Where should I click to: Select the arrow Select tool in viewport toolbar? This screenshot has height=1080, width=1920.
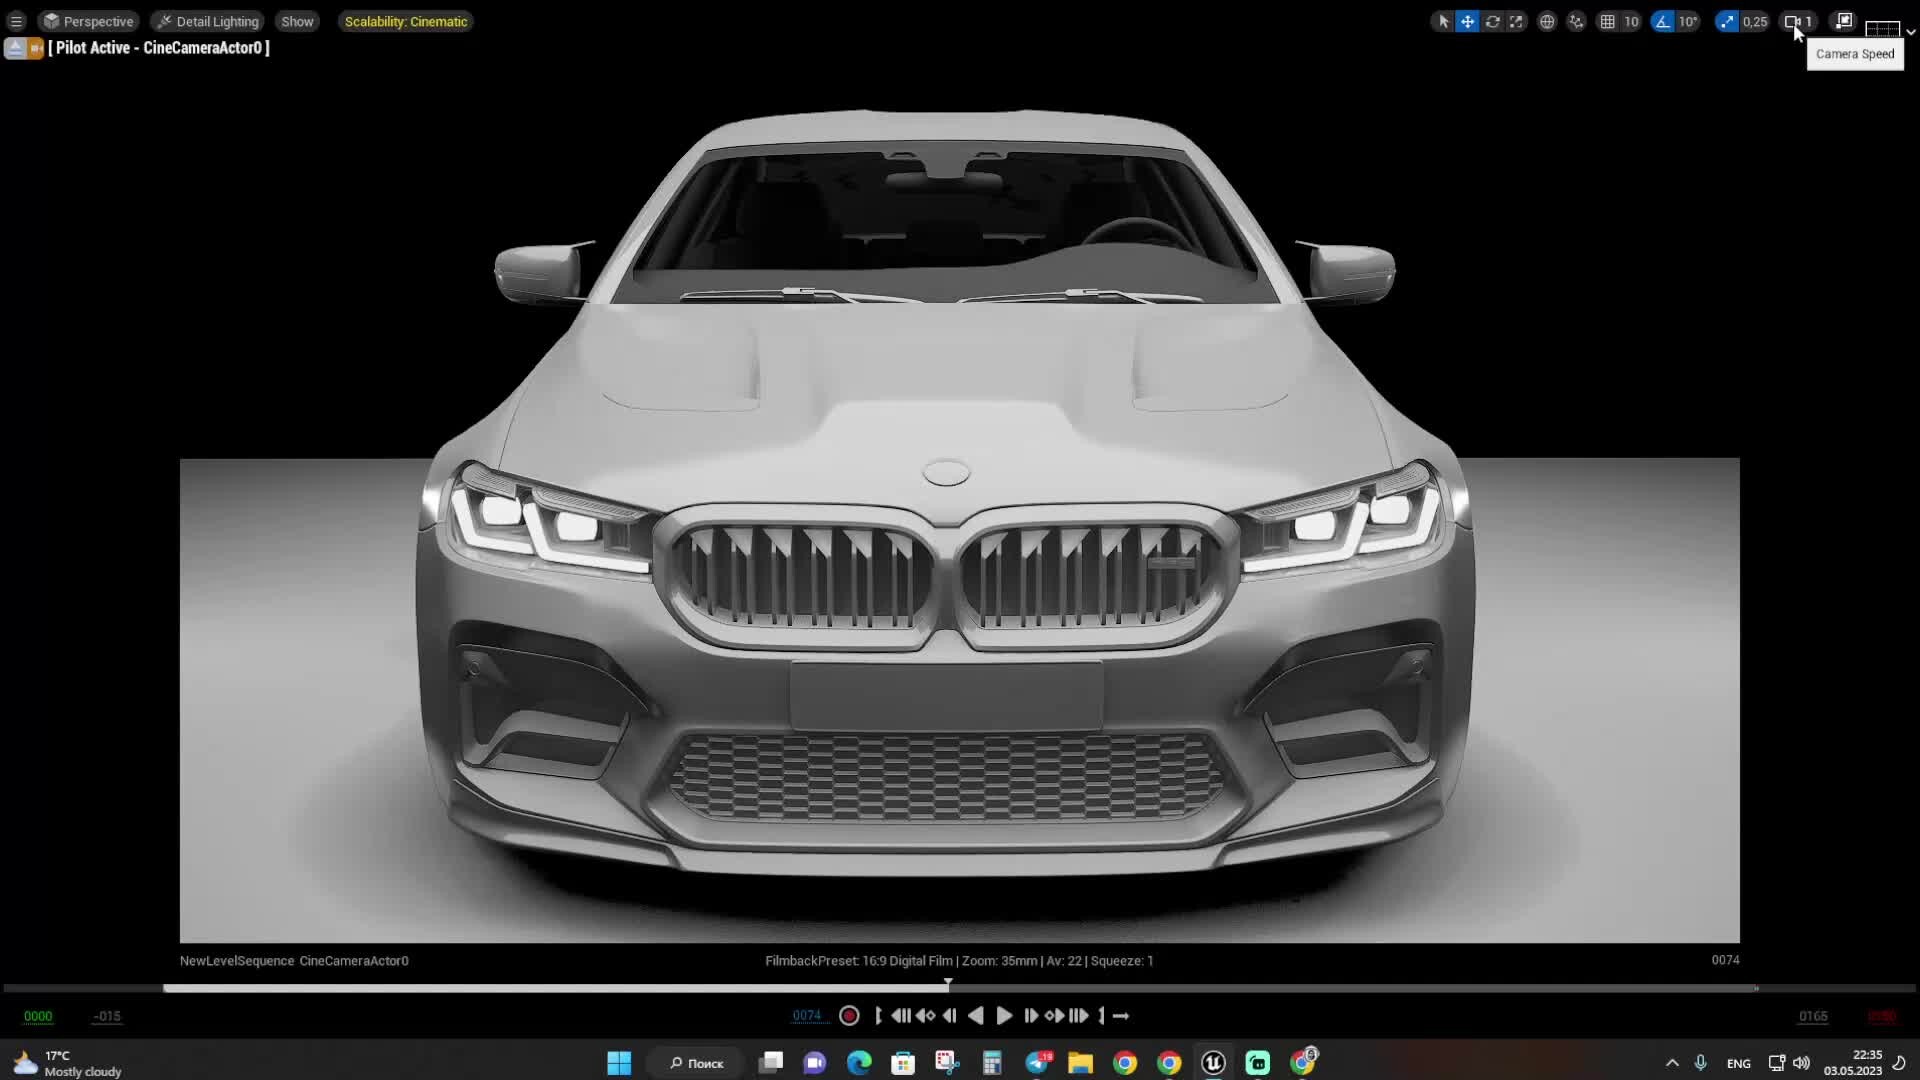pos(1444,22)
